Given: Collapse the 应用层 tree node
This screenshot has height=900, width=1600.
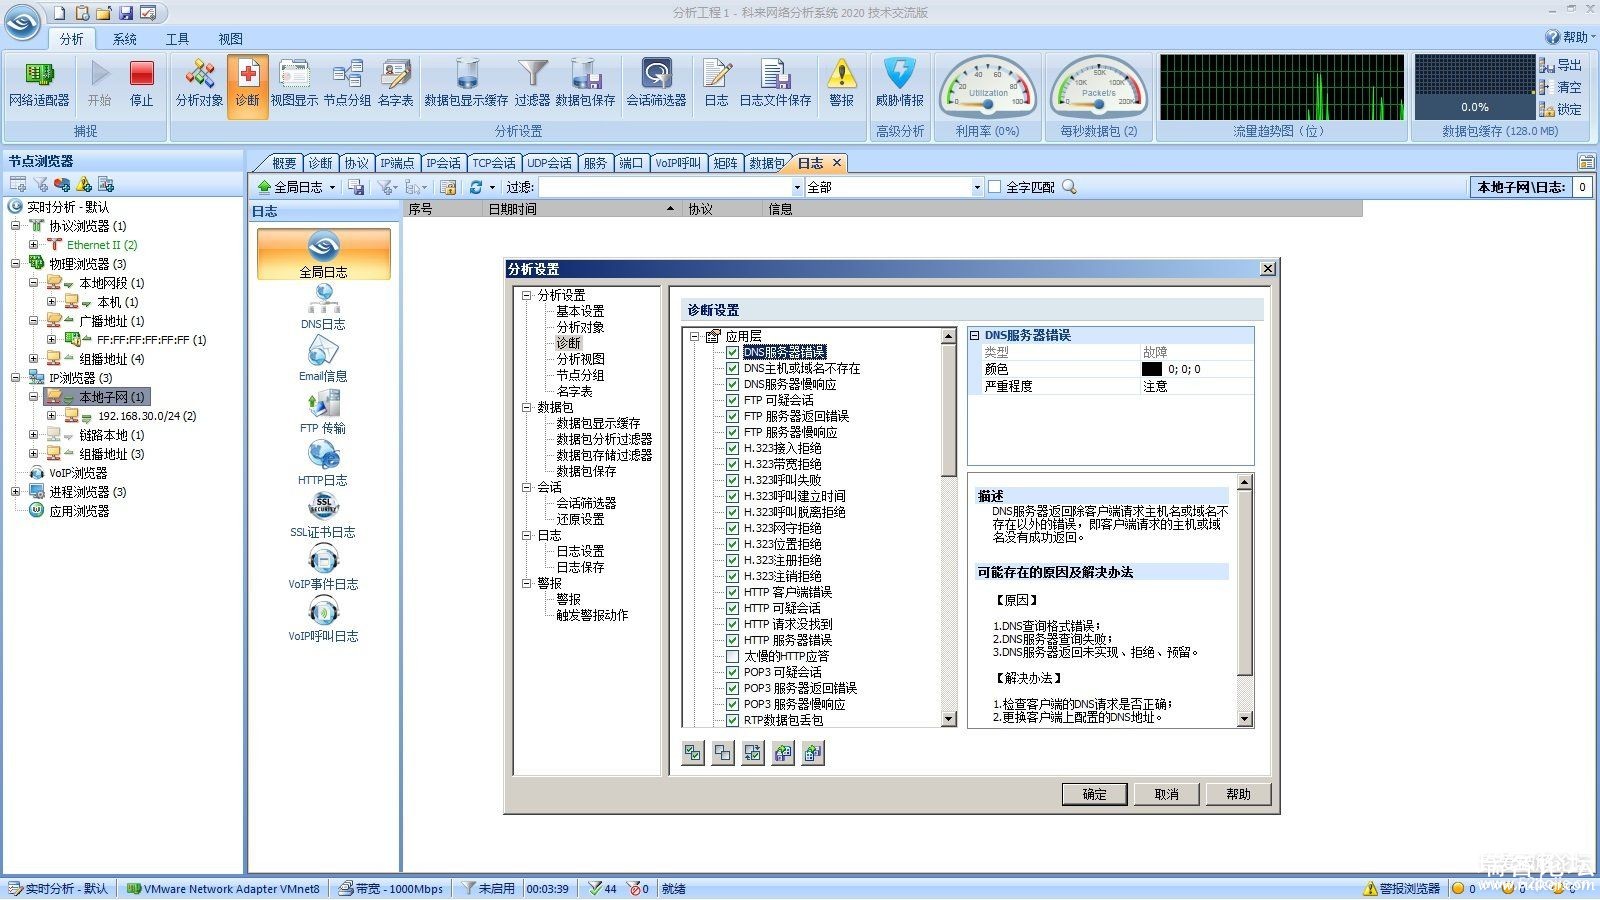Looking at the screenshot, I should [694, 336].
